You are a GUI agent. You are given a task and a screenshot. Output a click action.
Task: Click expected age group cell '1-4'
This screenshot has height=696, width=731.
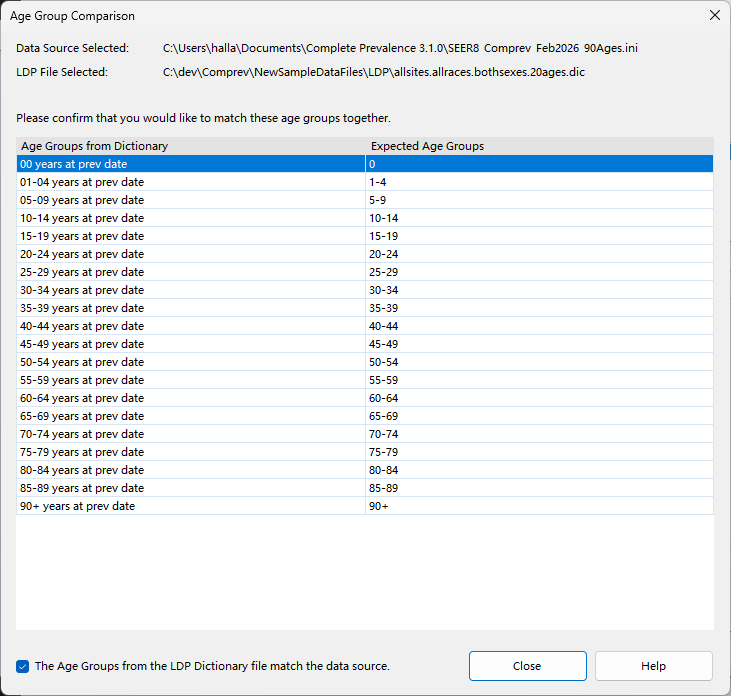point(540,182)
